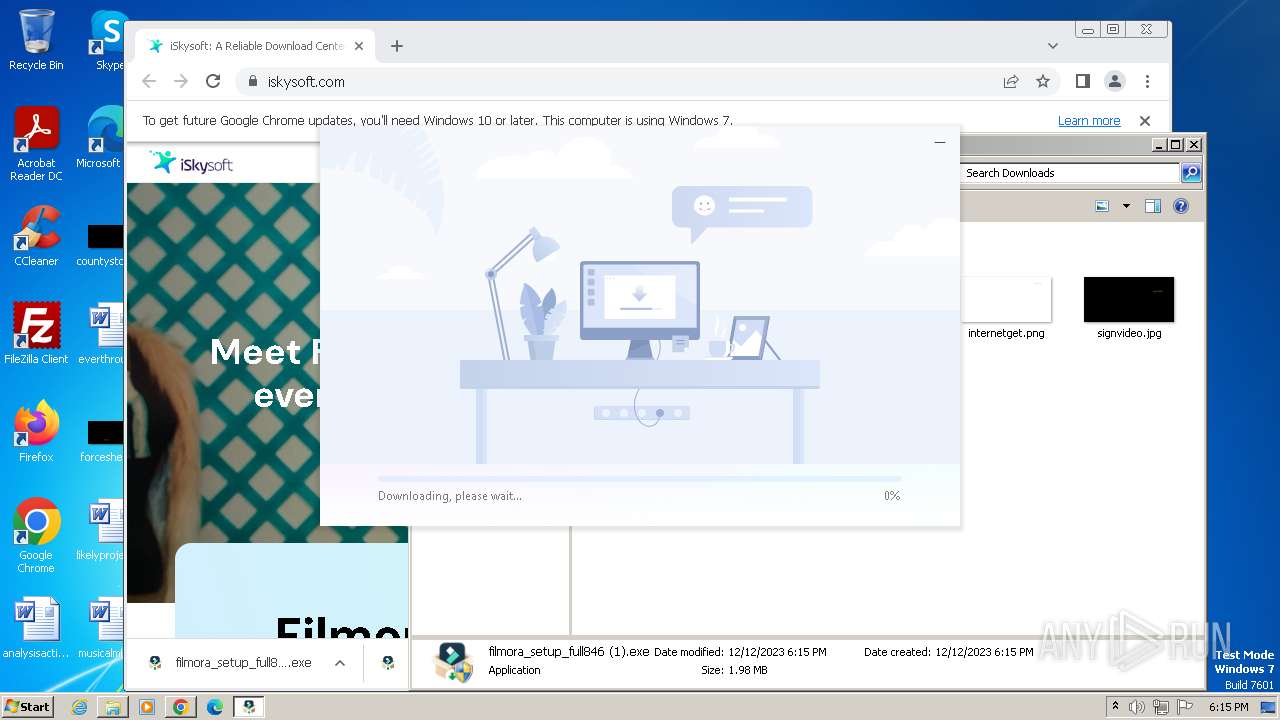Click the download progress bar in installer

point(639,479)
